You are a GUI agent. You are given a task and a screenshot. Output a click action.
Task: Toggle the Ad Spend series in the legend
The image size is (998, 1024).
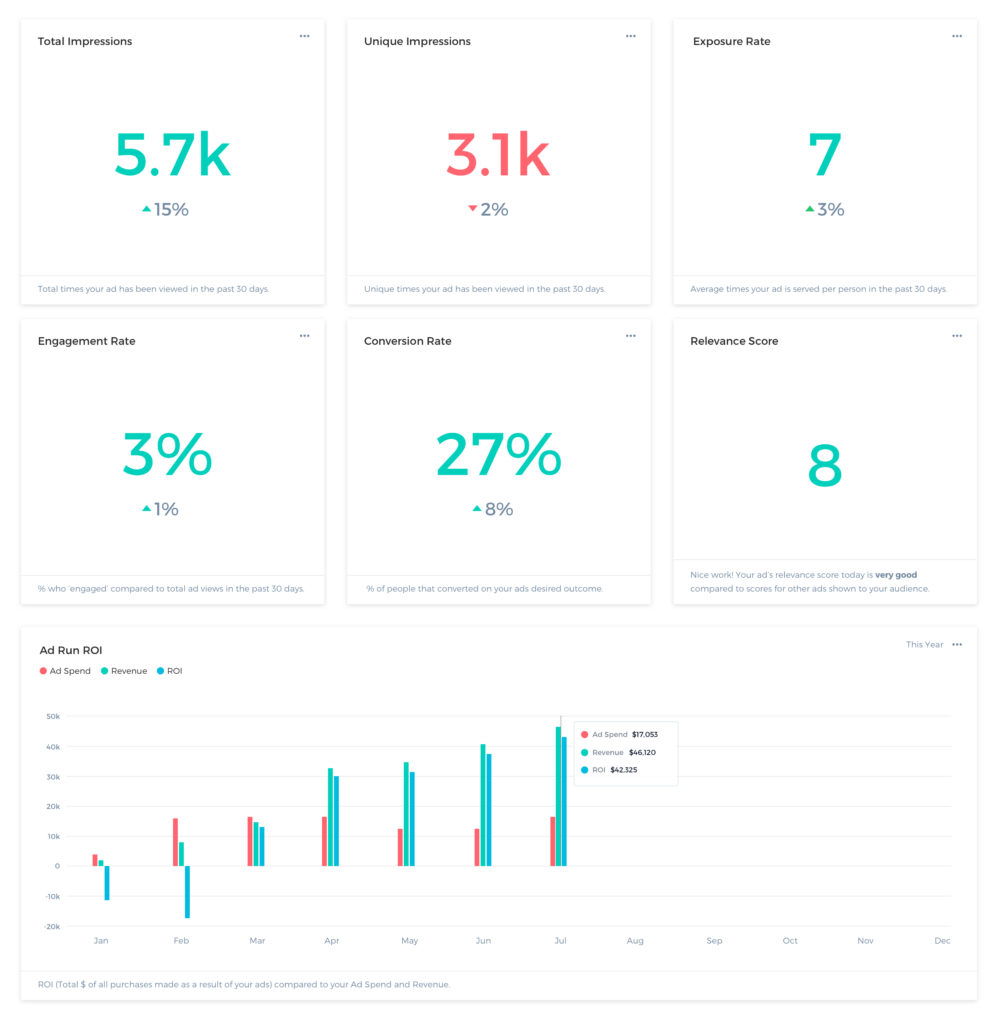pyautogui.click(x=66, y=671)
